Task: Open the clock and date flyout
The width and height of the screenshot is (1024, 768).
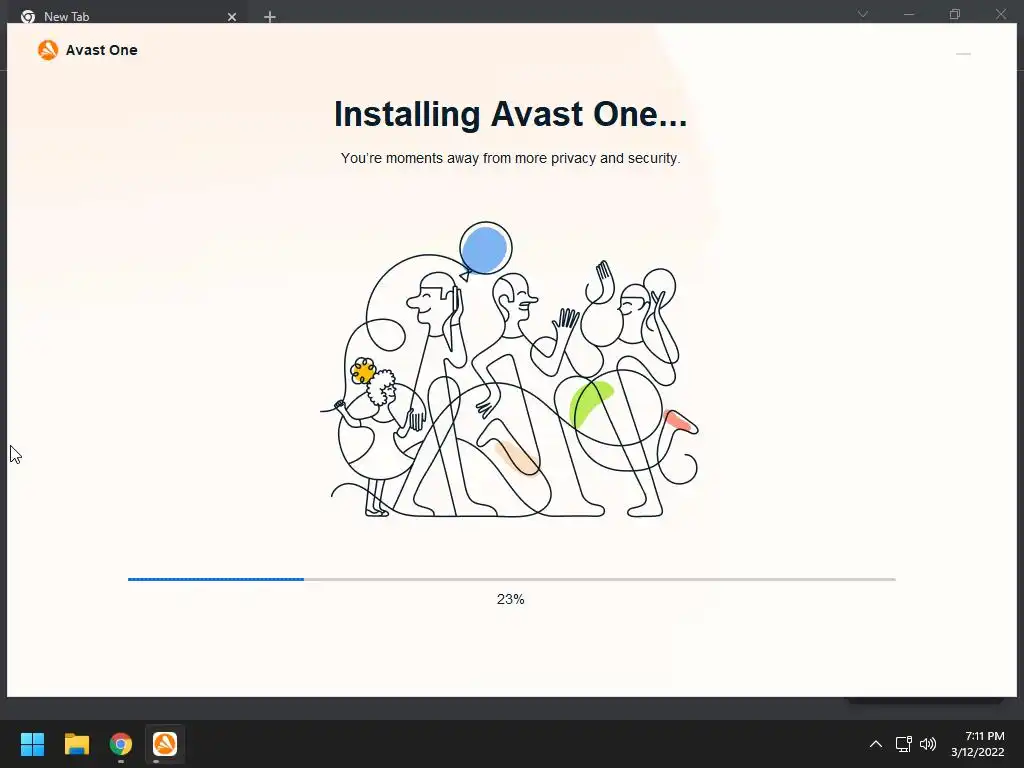Action: click(978, 744)
